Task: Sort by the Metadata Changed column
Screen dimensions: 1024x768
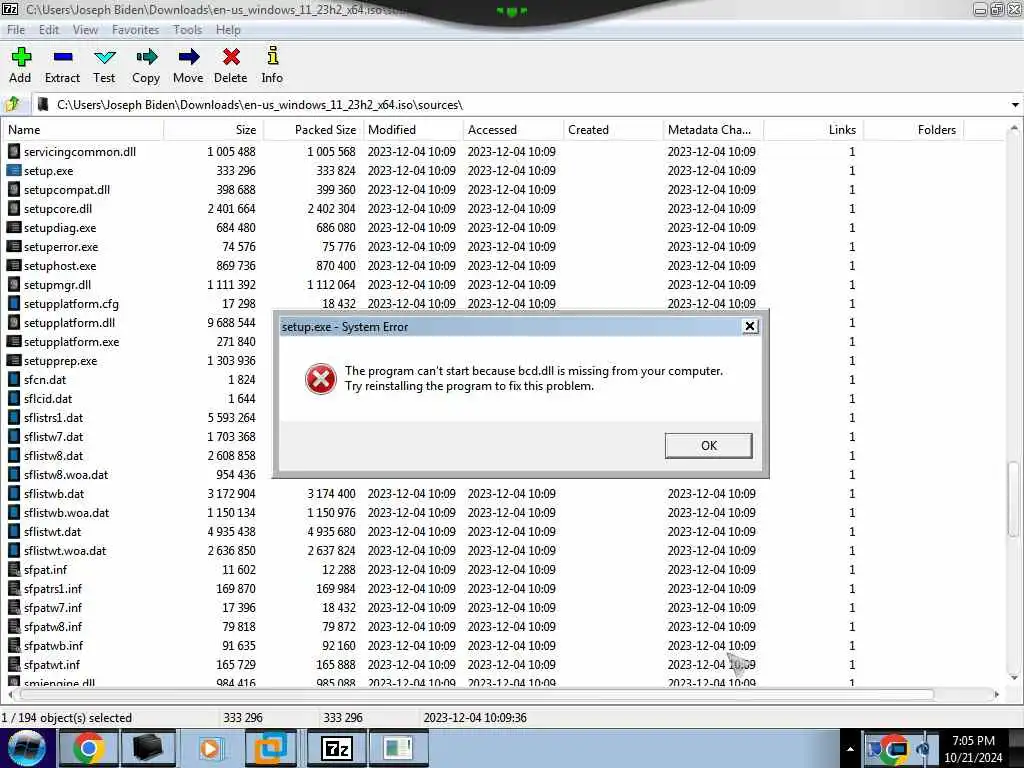Action: pyautogui.click(x=712, y=129)
